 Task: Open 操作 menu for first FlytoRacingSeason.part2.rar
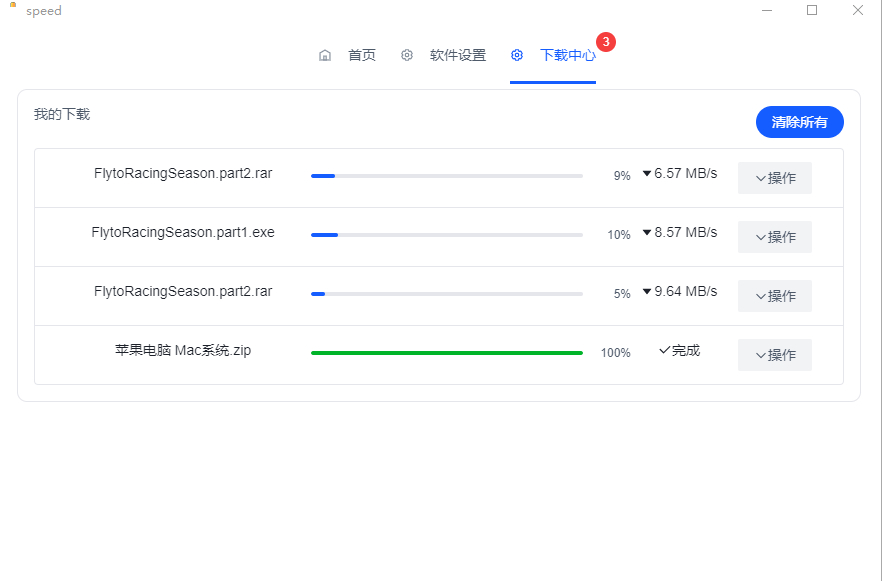coord(774,177)
